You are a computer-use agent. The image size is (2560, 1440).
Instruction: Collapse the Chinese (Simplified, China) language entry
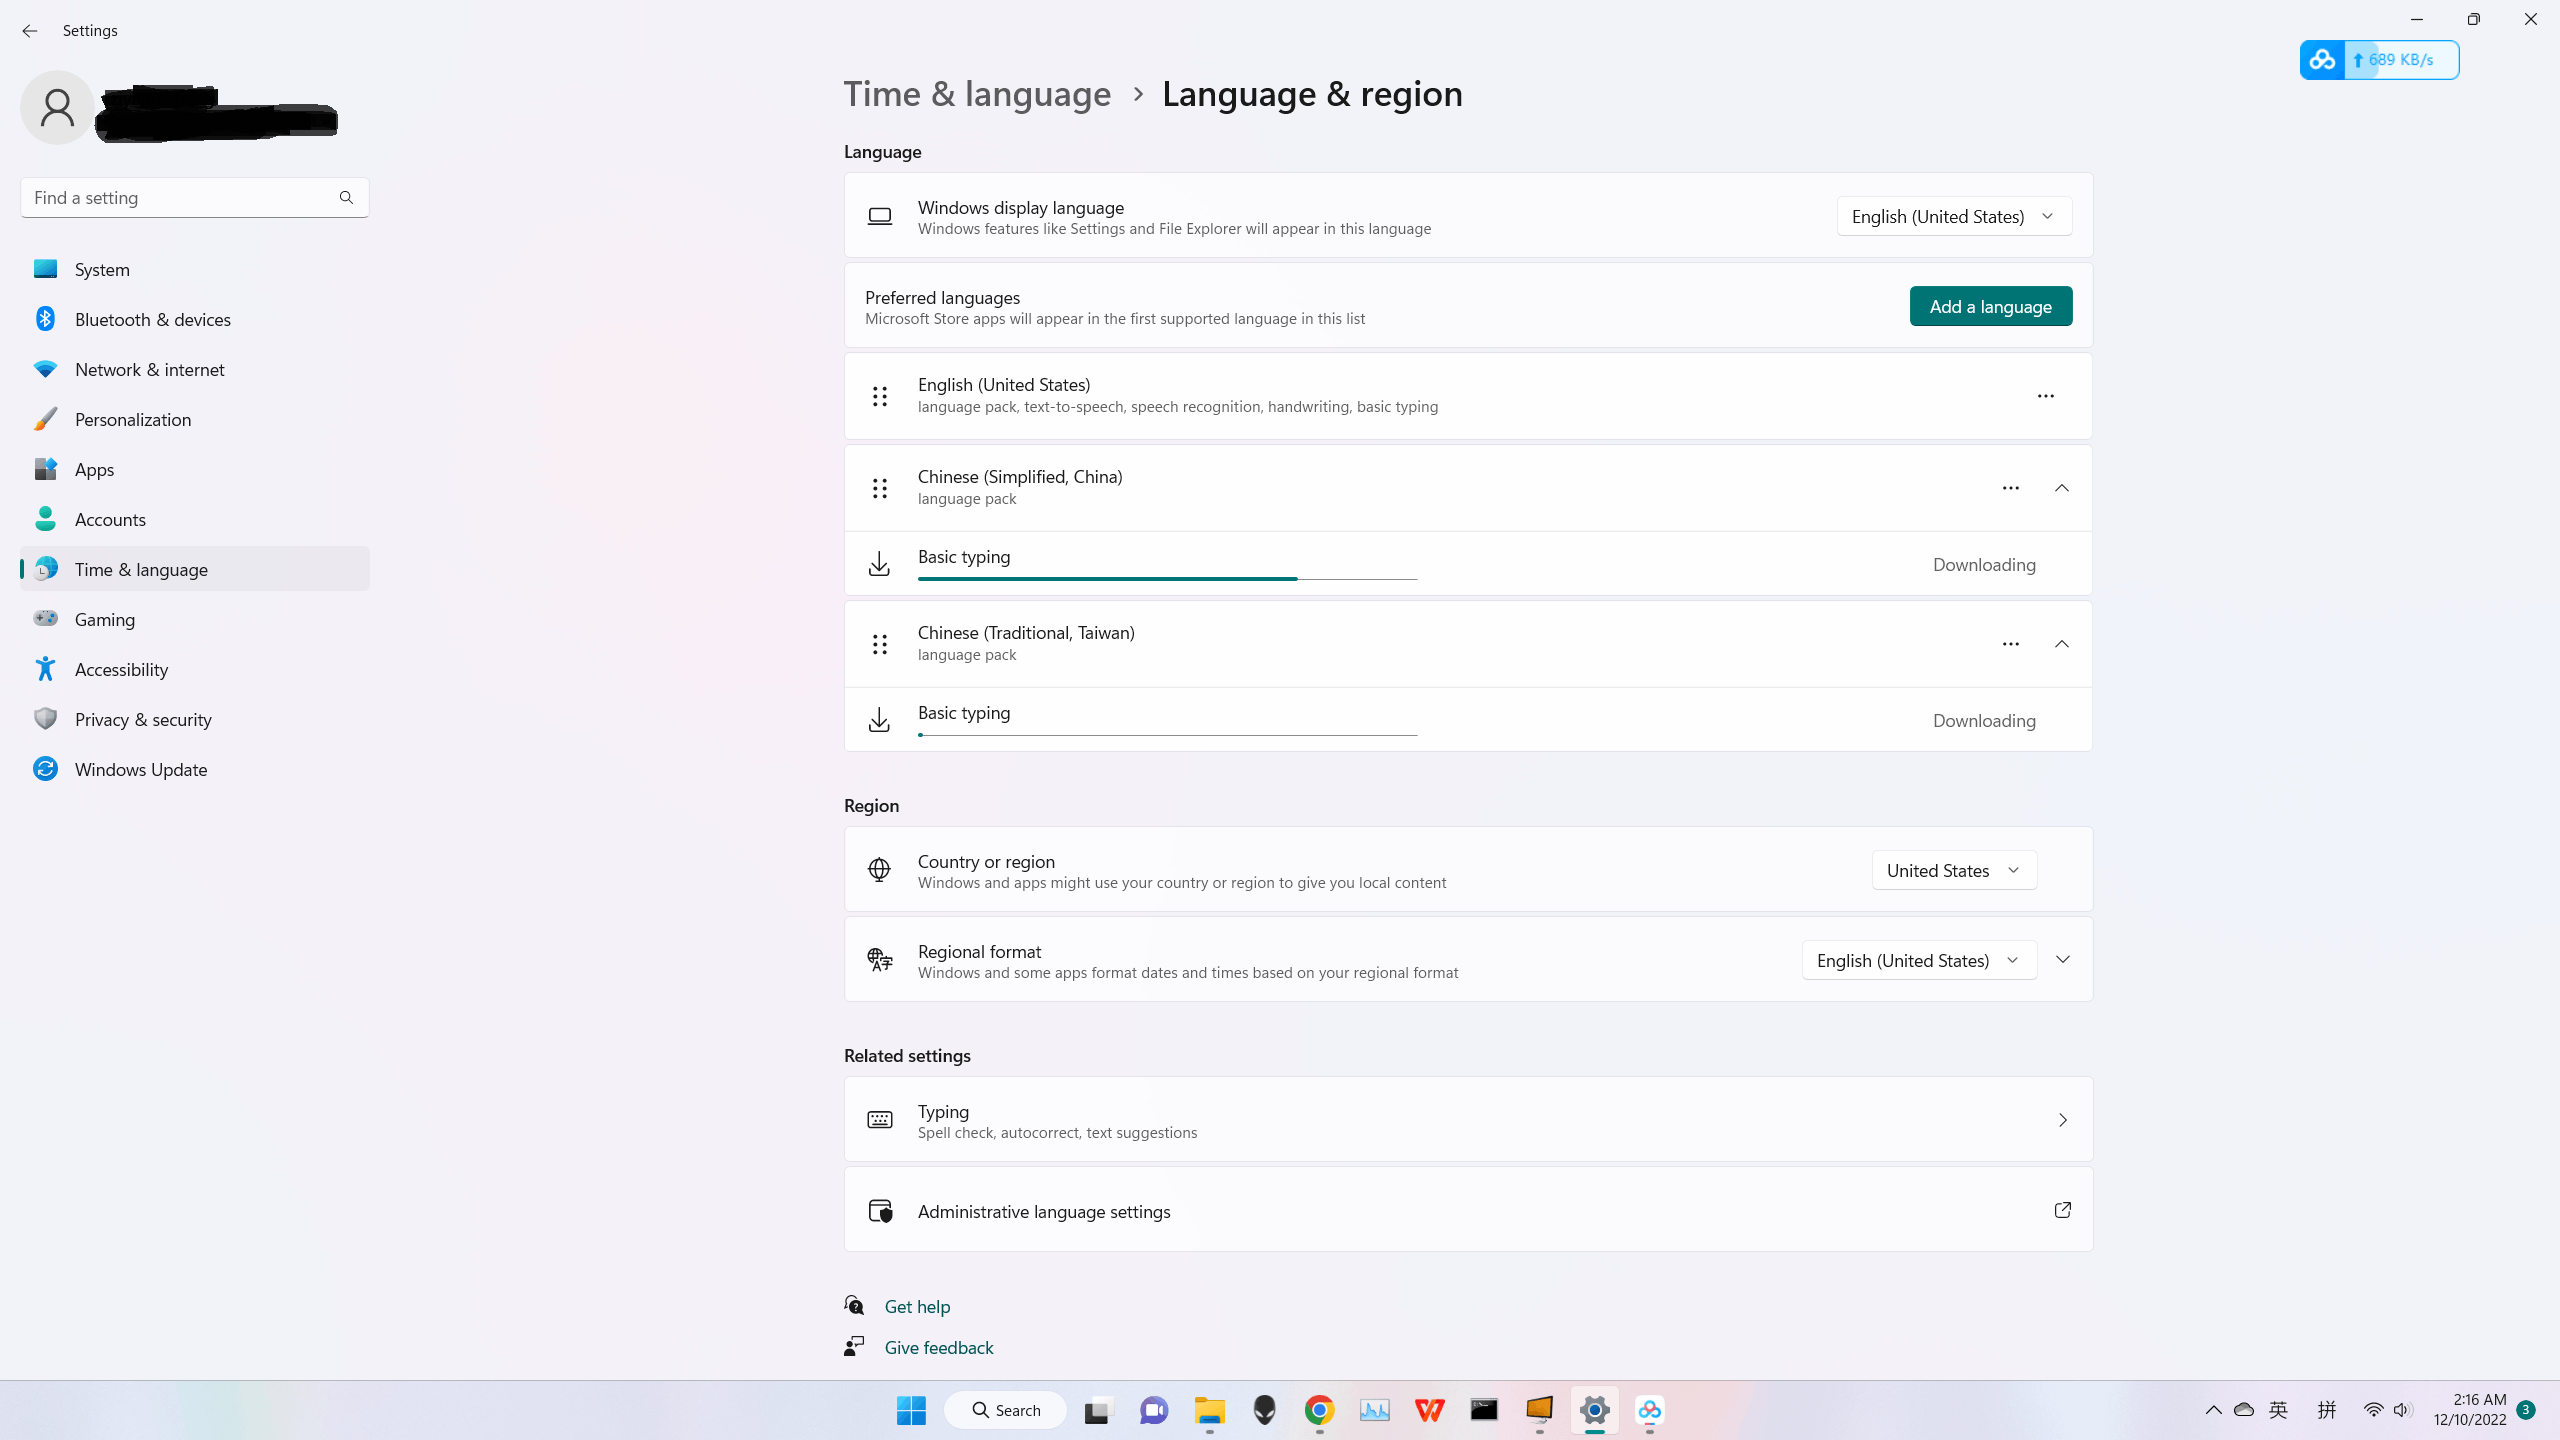pos(2062,488)
